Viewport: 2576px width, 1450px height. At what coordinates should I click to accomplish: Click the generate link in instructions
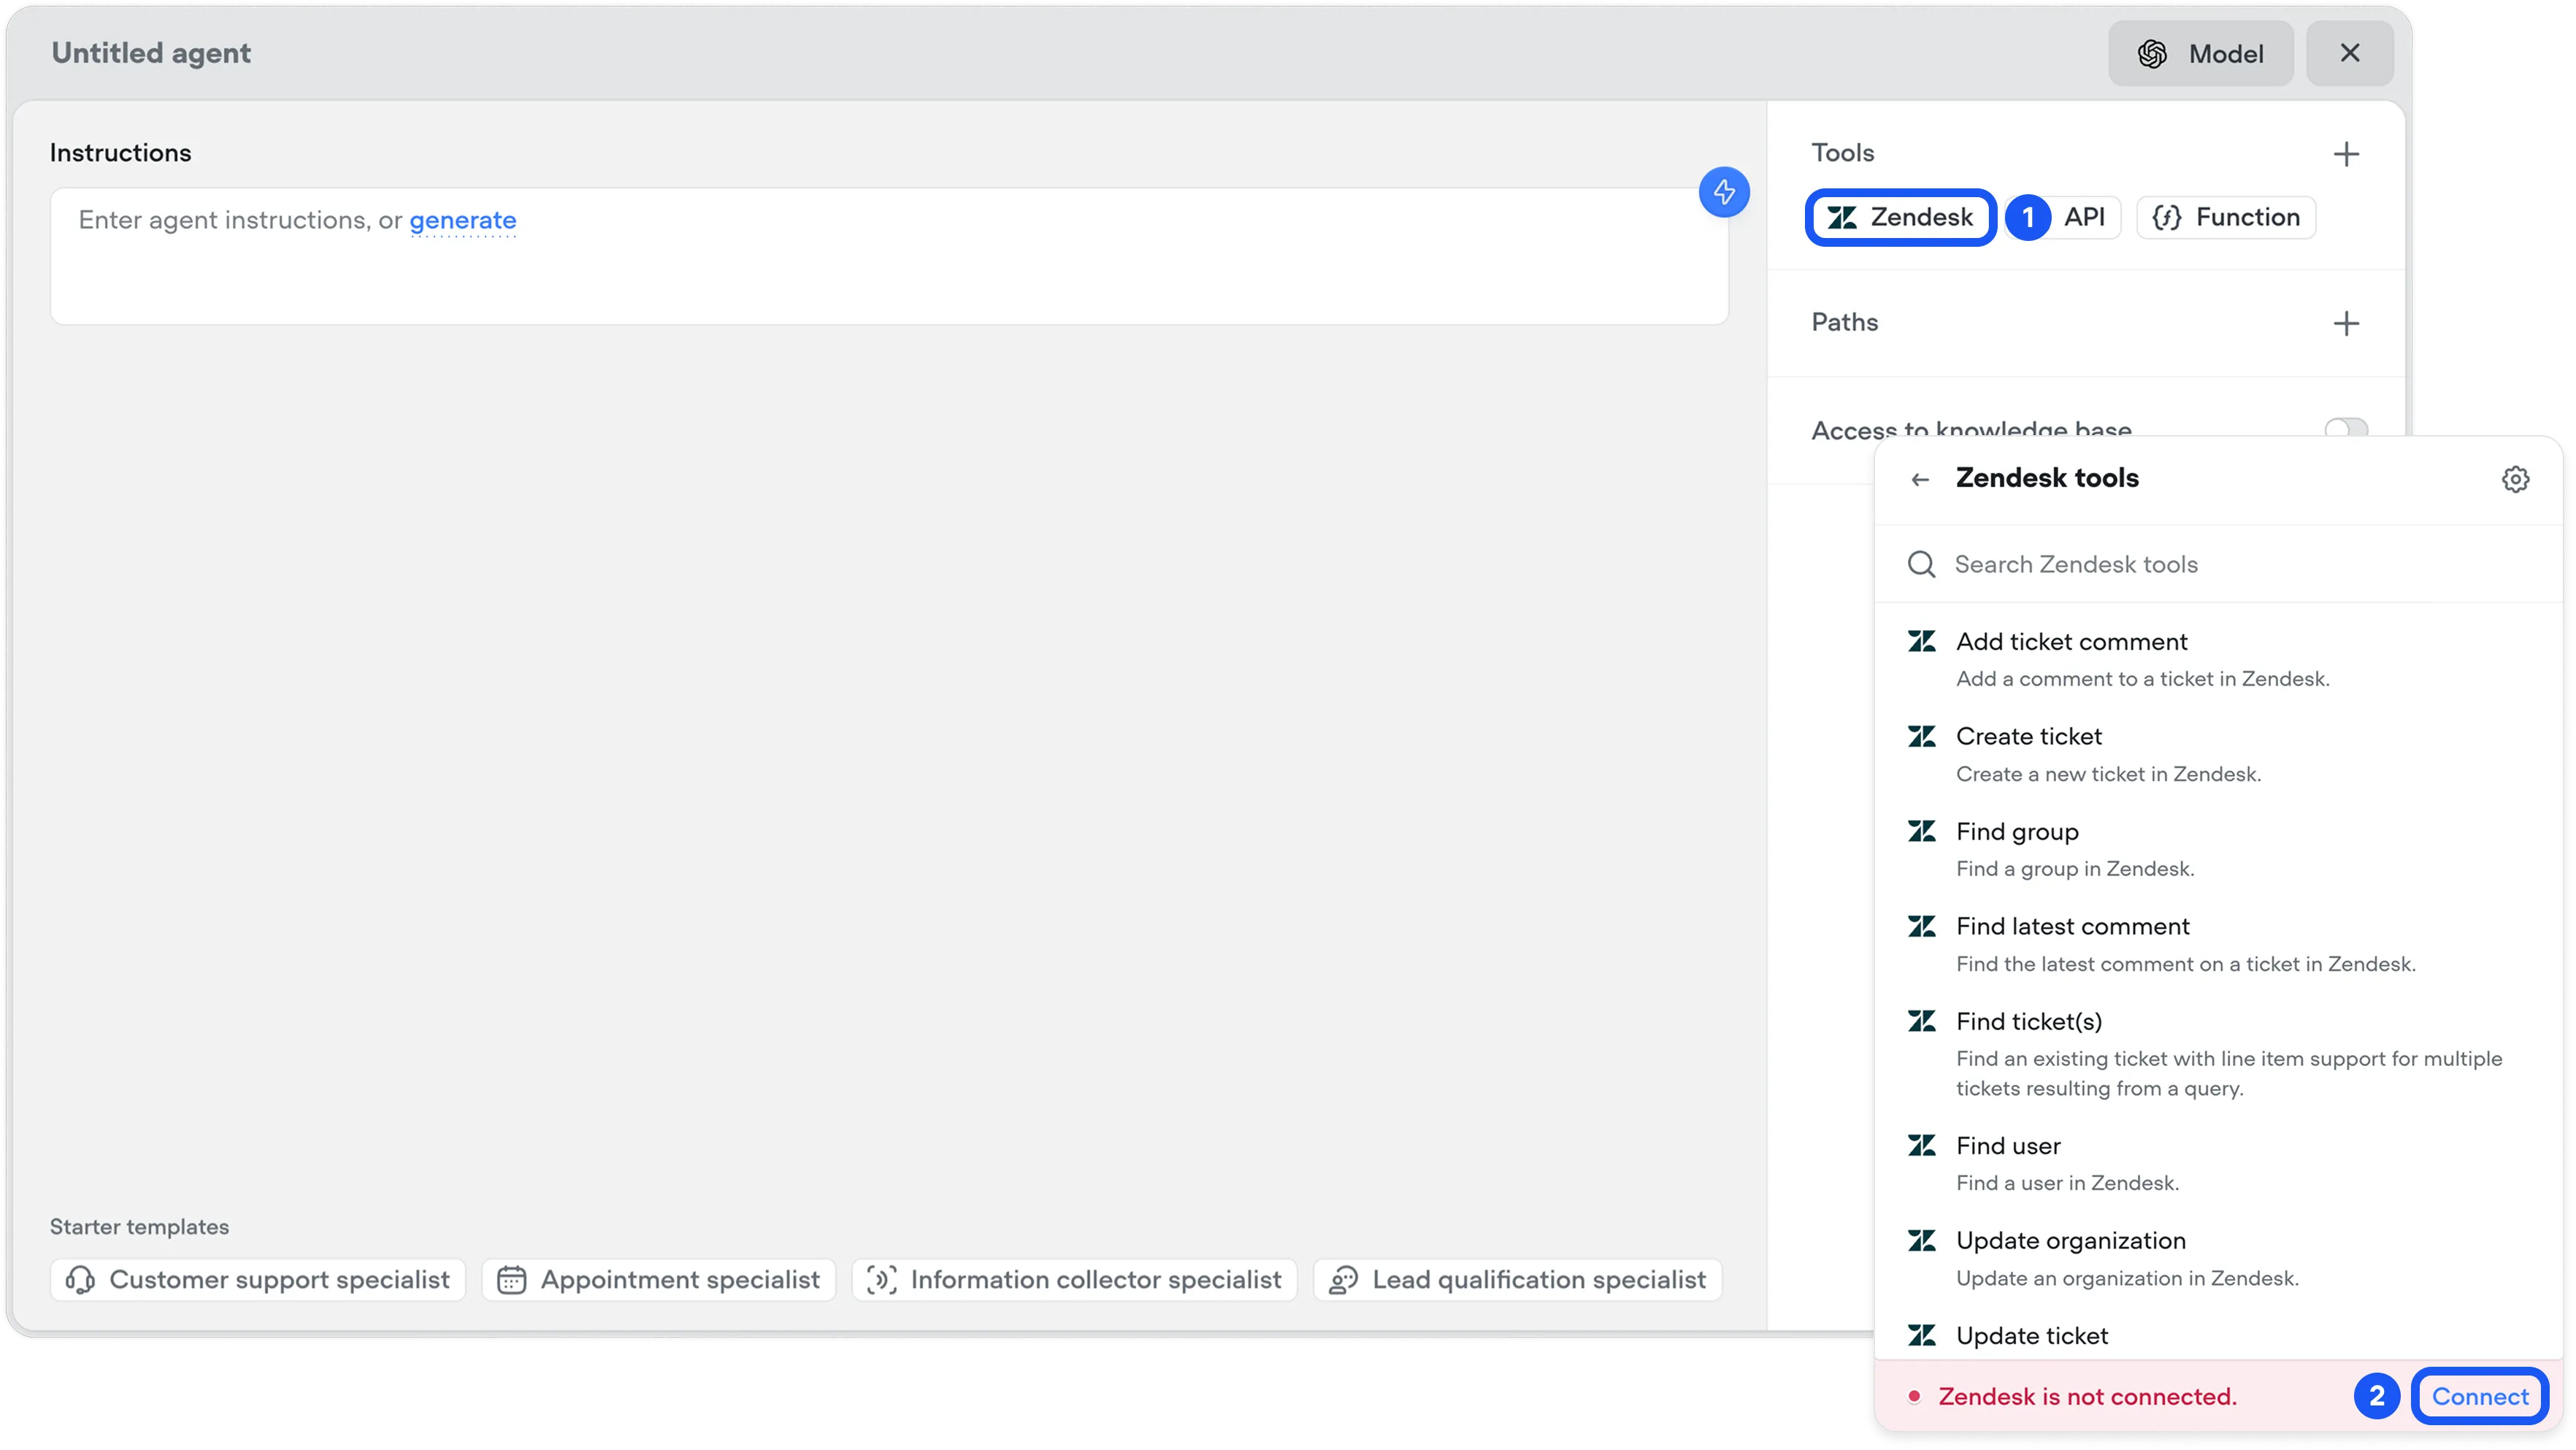[x=463, y=220]
